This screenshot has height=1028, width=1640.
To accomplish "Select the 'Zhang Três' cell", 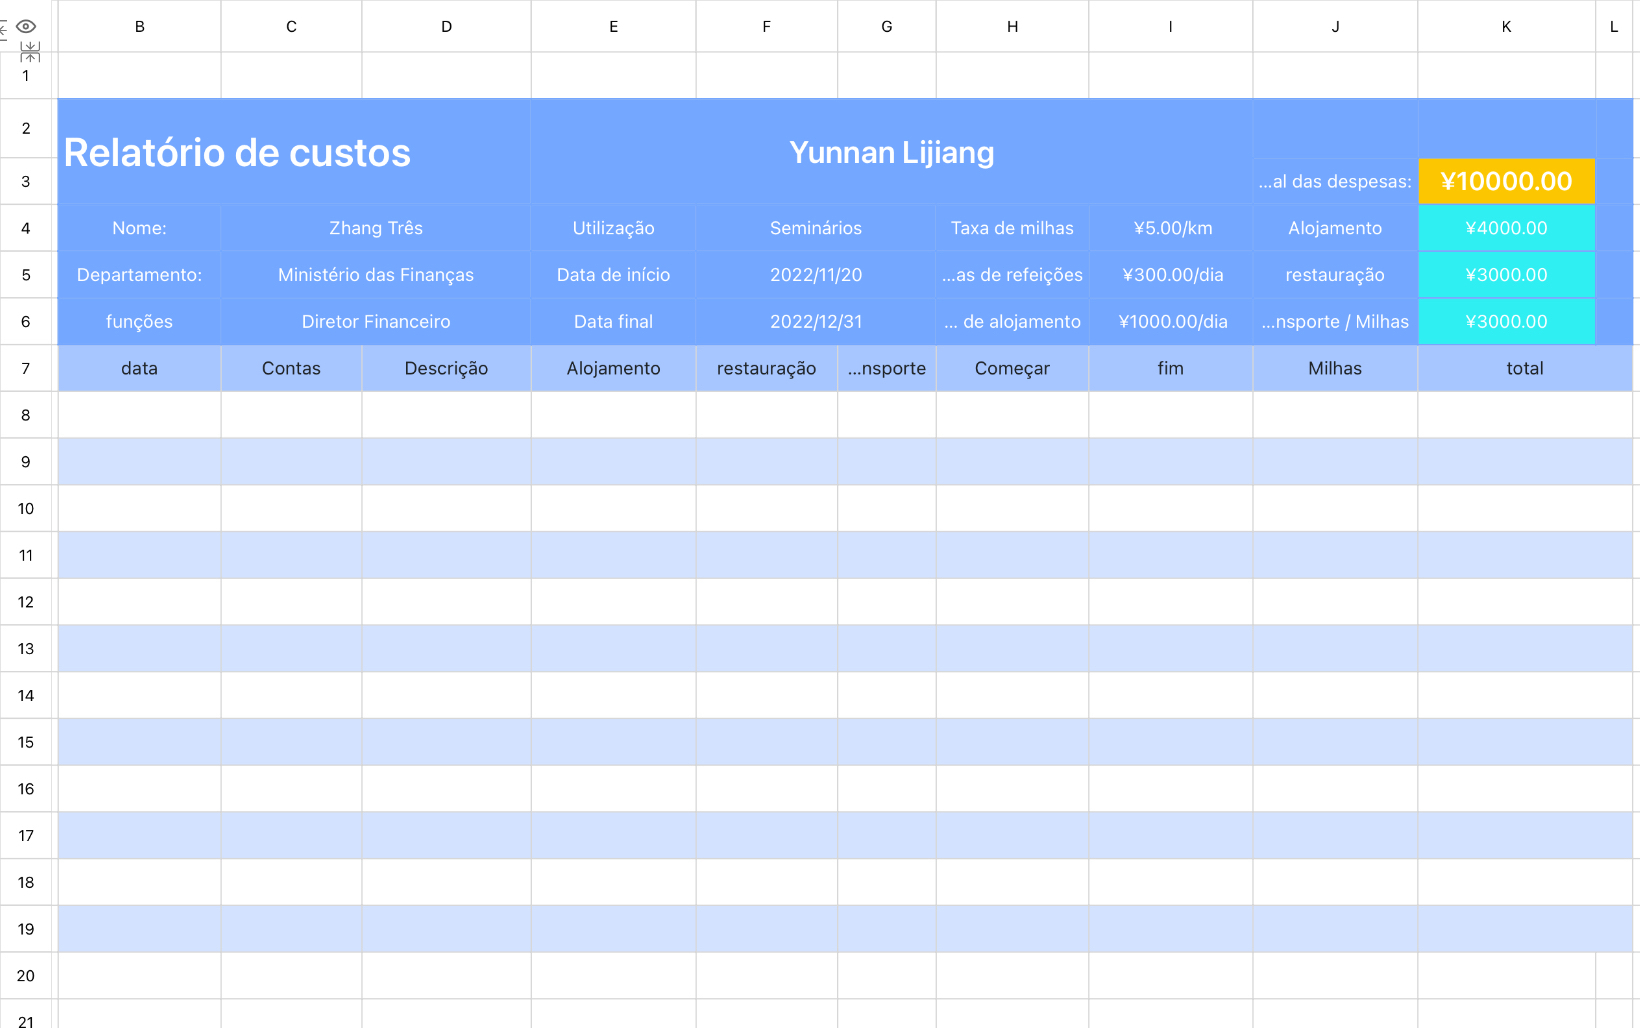I will 376,228.
